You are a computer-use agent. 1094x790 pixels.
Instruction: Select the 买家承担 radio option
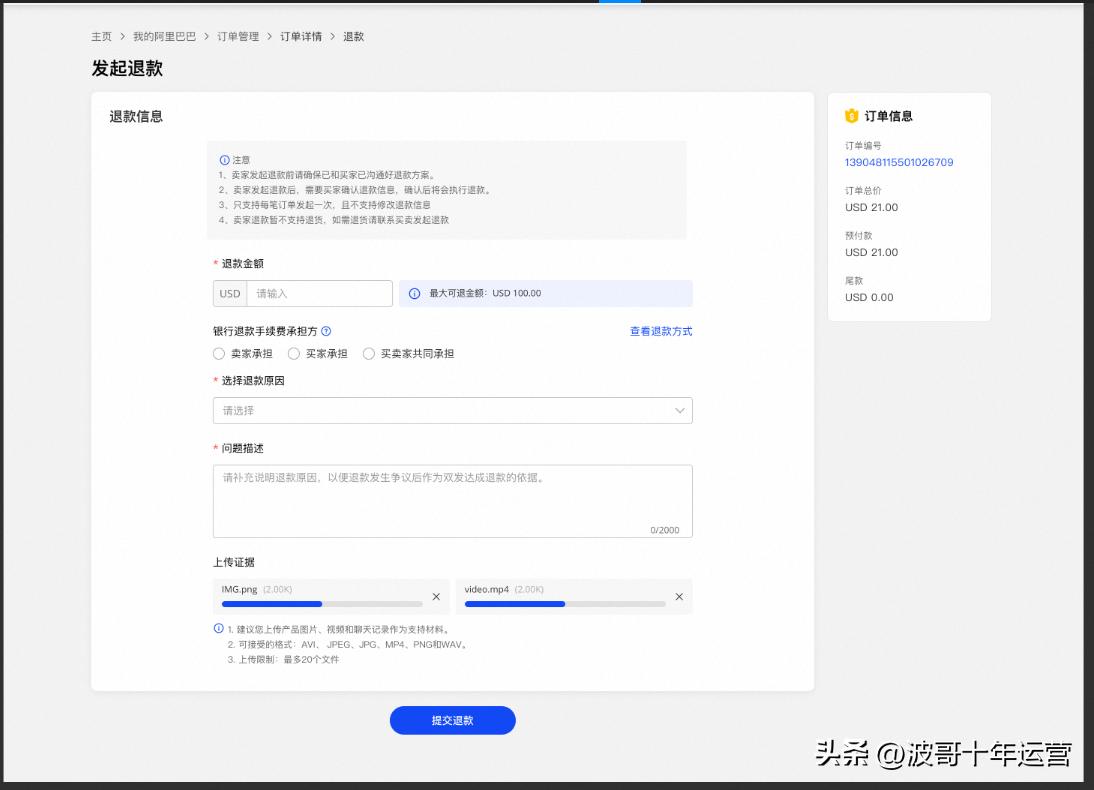[x=292, y=353]
